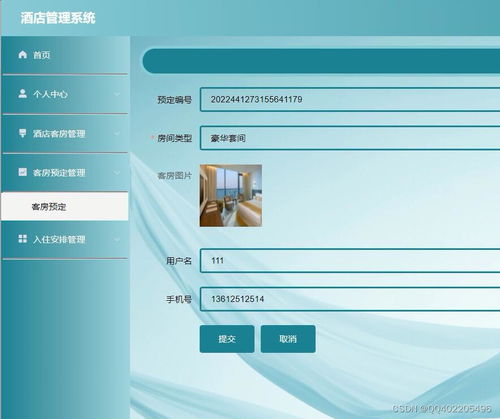
Task: Expand the 入住安排管理 chevron
Action: [x=117, y=239]
